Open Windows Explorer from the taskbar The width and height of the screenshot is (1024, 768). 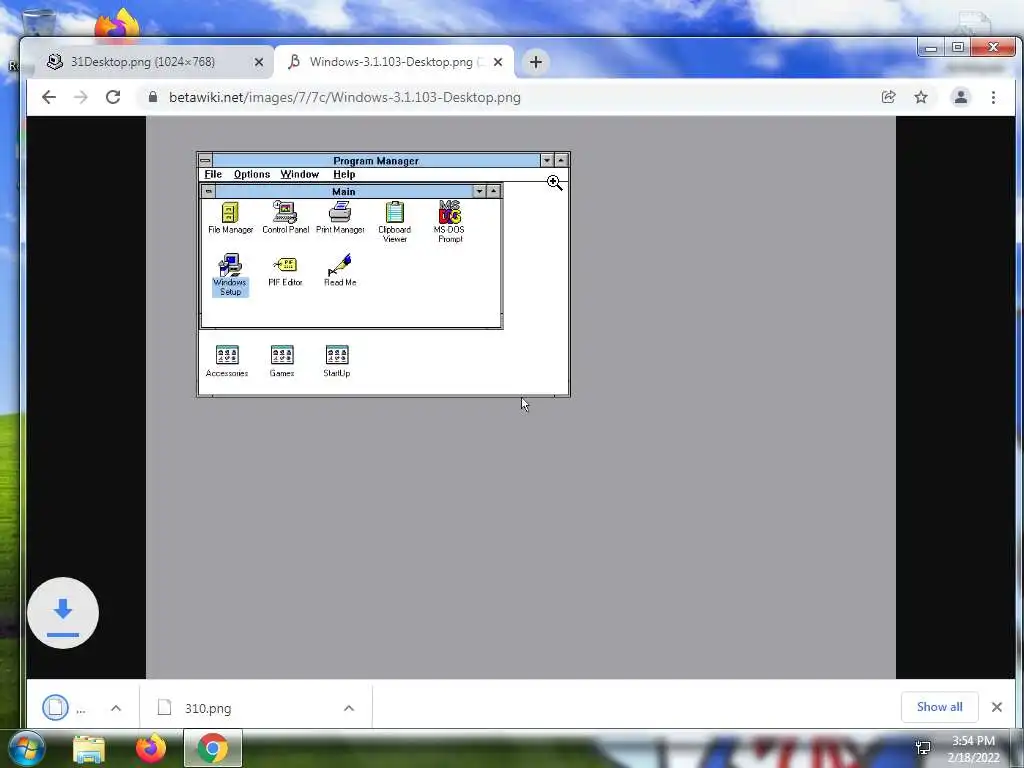(x=89, y=749)
